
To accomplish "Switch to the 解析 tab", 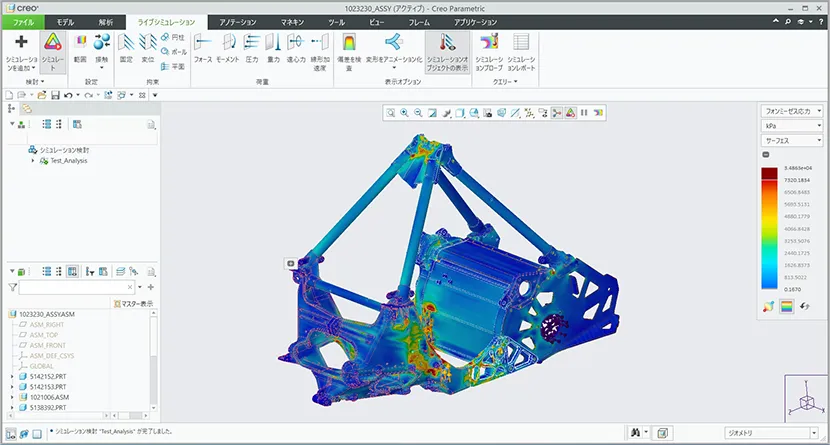I will [x=106, y=22].
